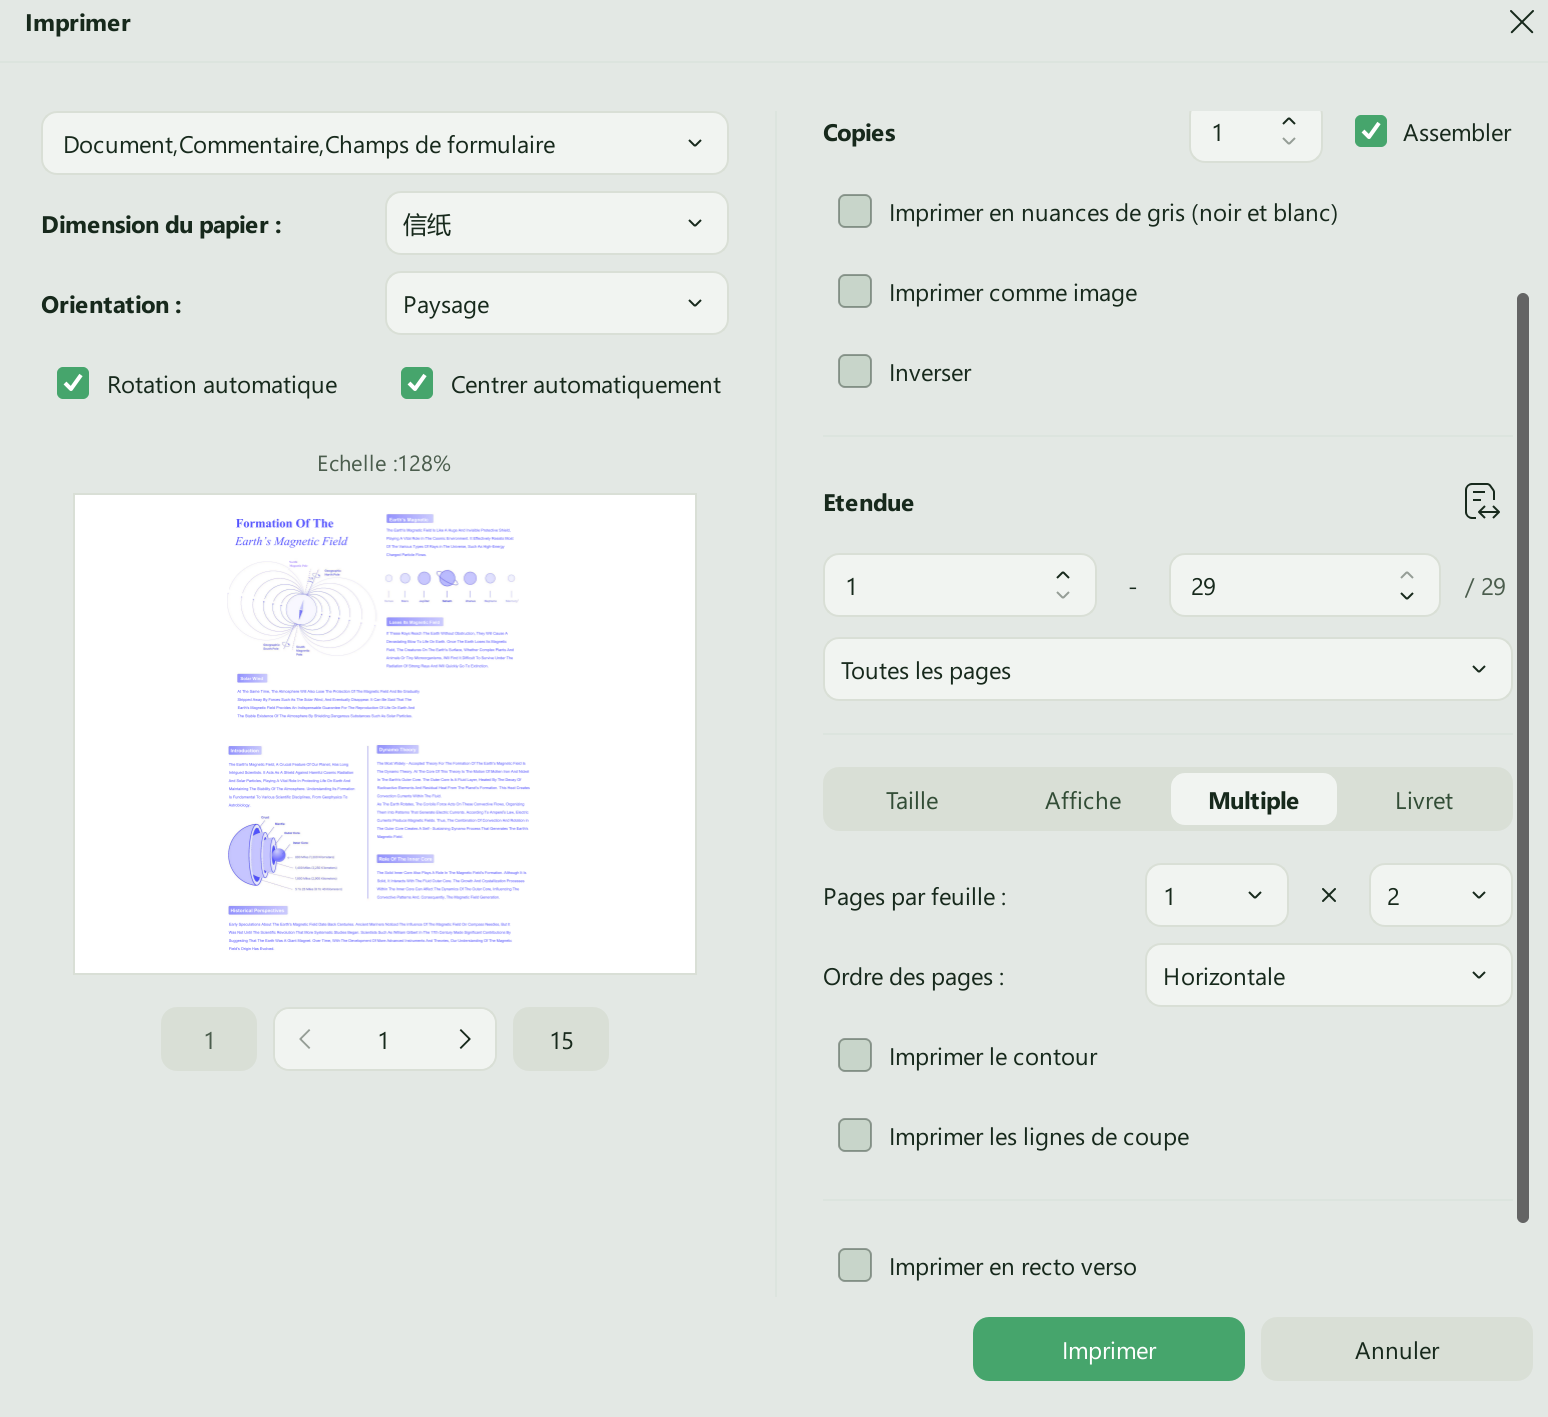
Task: Click the page range swap icon beside Etendue
Action: 1481,502
